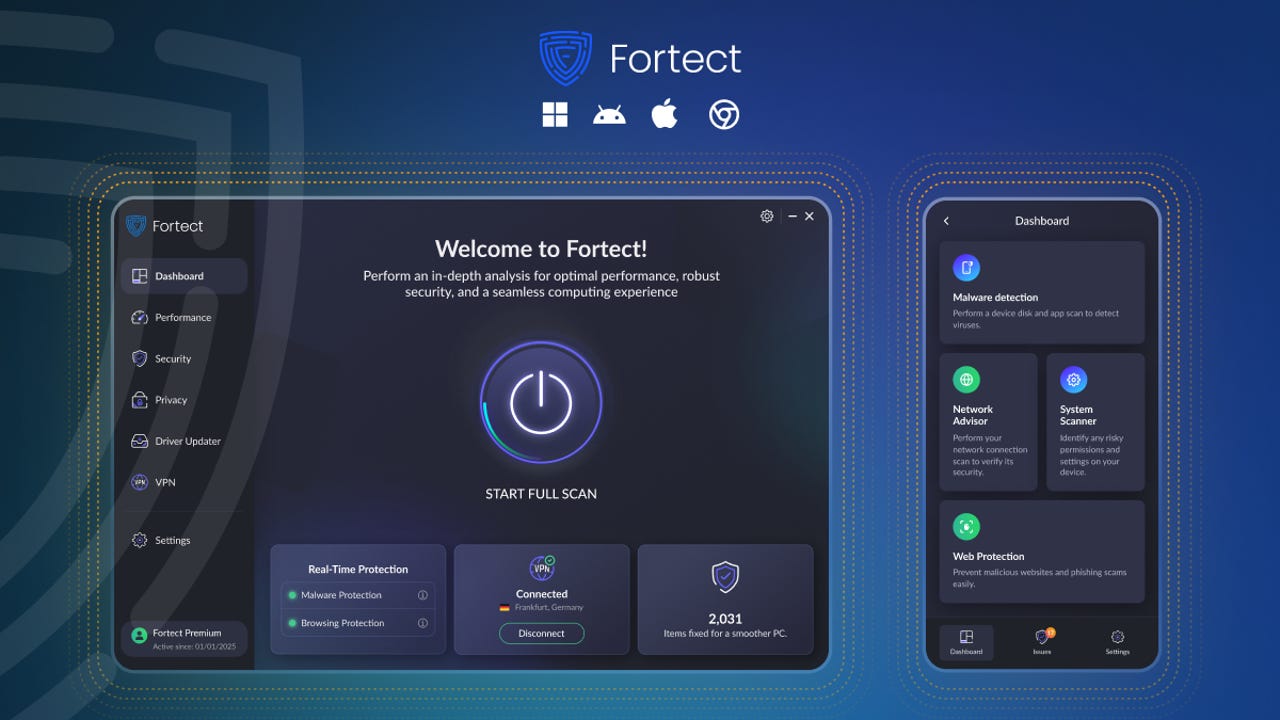This screenshot has height=720, width=1280.
Task: Click the gear icon in title bar
Action: (767, 216)
